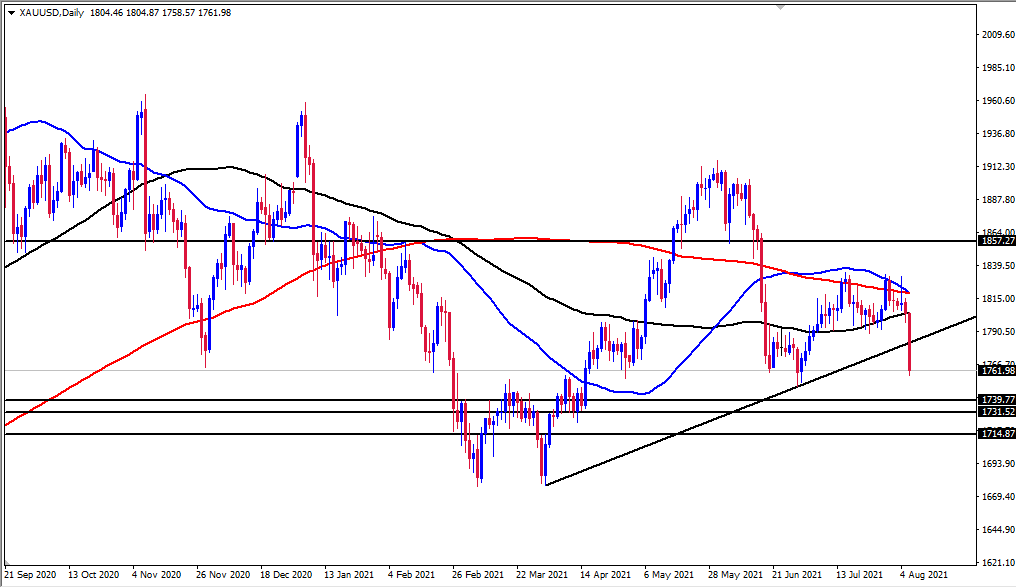Click the 14 Apr 2021 date label
The image size is (1016, 588).
pos(605,574)
